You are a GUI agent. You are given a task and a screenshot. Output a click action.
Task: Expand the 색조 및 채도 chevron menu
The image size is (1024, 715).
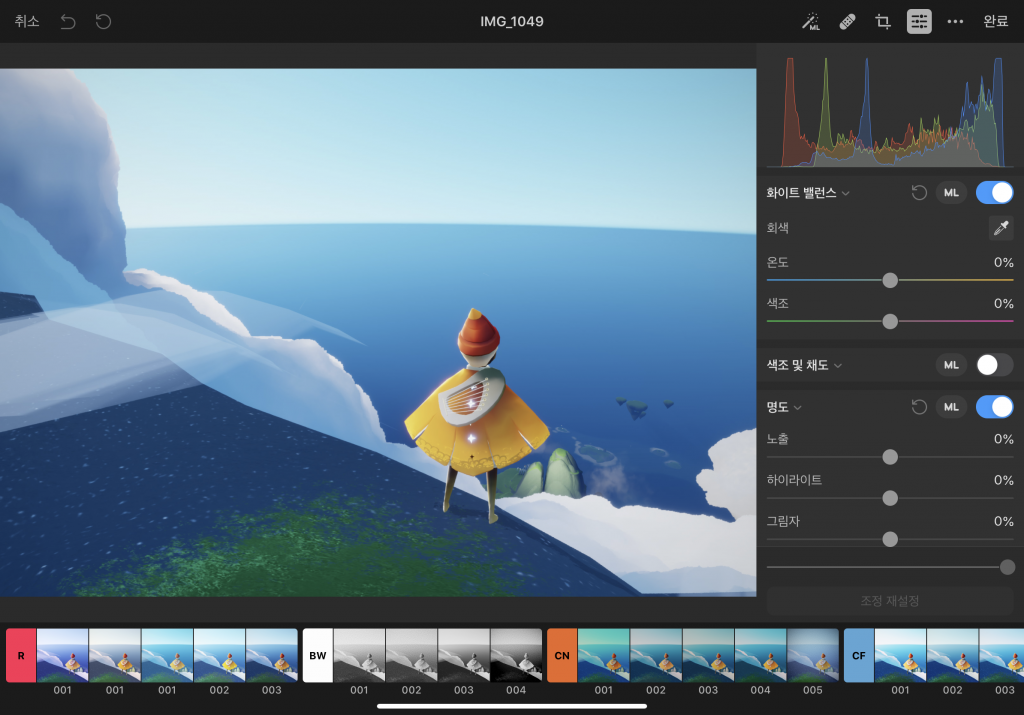pos(838,366)
